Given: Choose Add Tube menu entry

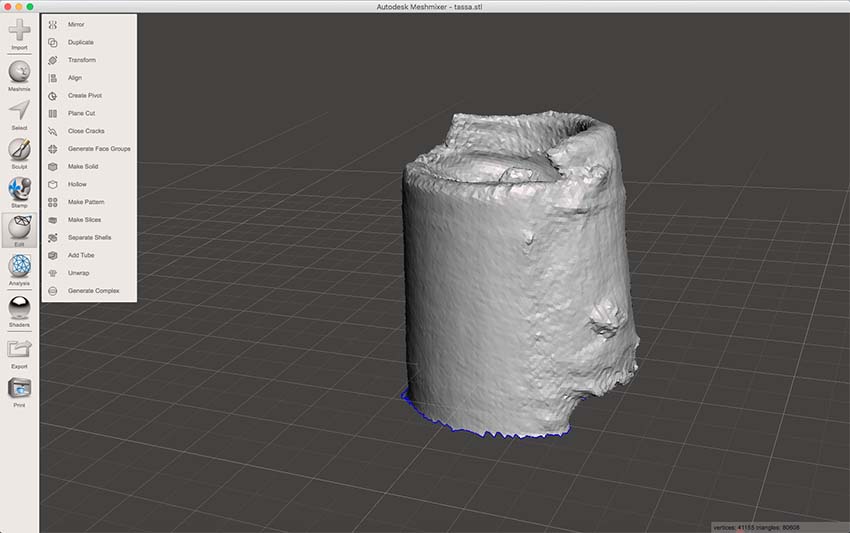Looking at the screenshot, I should point(81,255).
